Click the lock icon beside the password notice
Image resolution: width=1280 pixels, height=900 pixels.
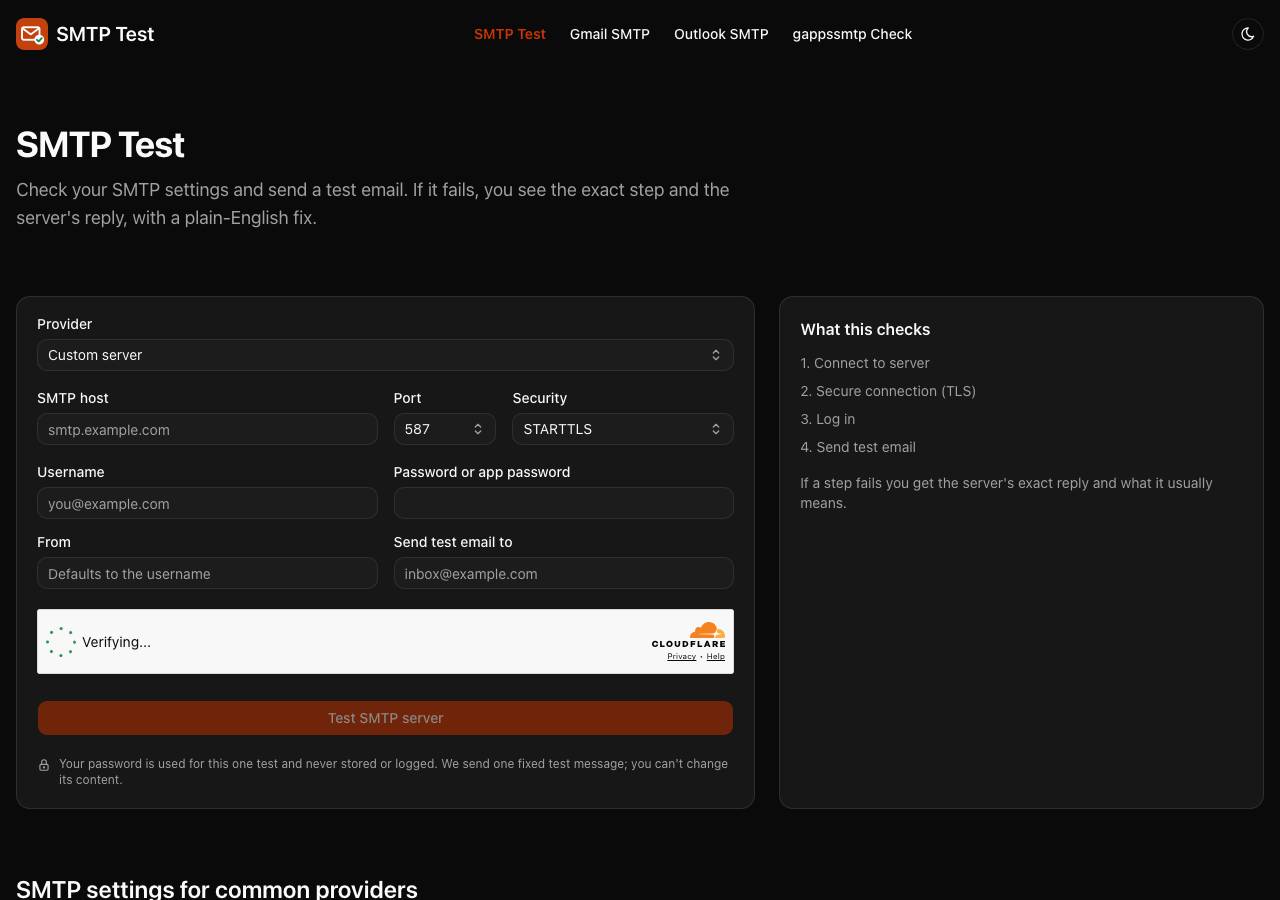click(x=44, y=765)
